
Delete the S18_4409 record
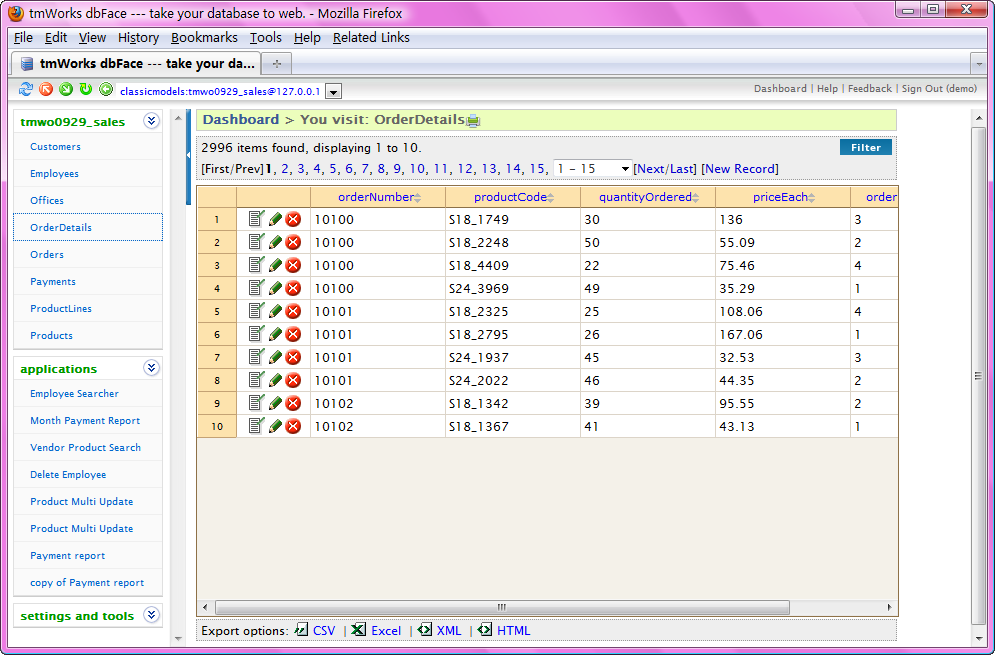pos(293,265)
